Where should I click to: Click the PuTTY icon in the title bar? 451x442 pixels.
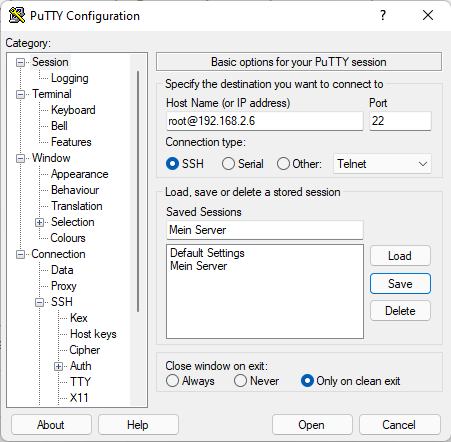click(x=17, y=15)
